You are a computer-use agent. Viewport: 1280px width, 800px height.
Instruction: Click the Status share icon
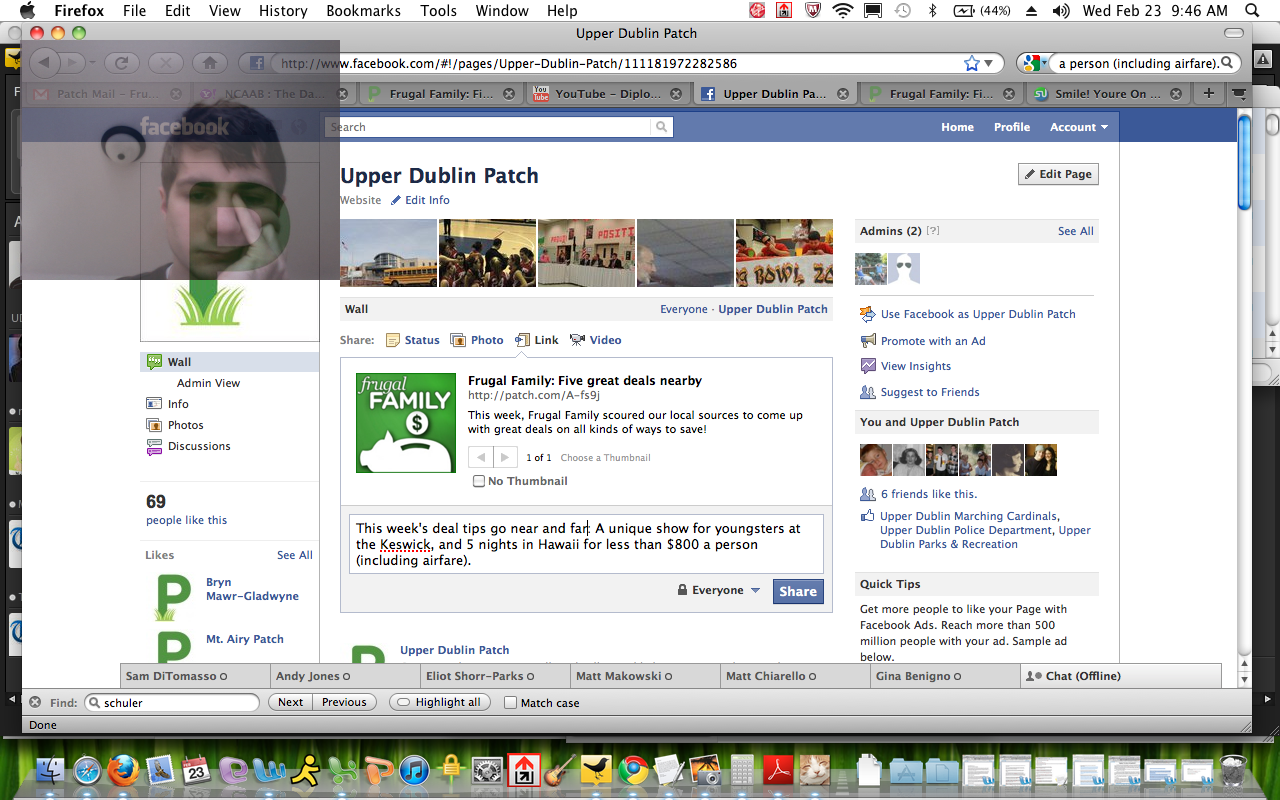[393, 340]
